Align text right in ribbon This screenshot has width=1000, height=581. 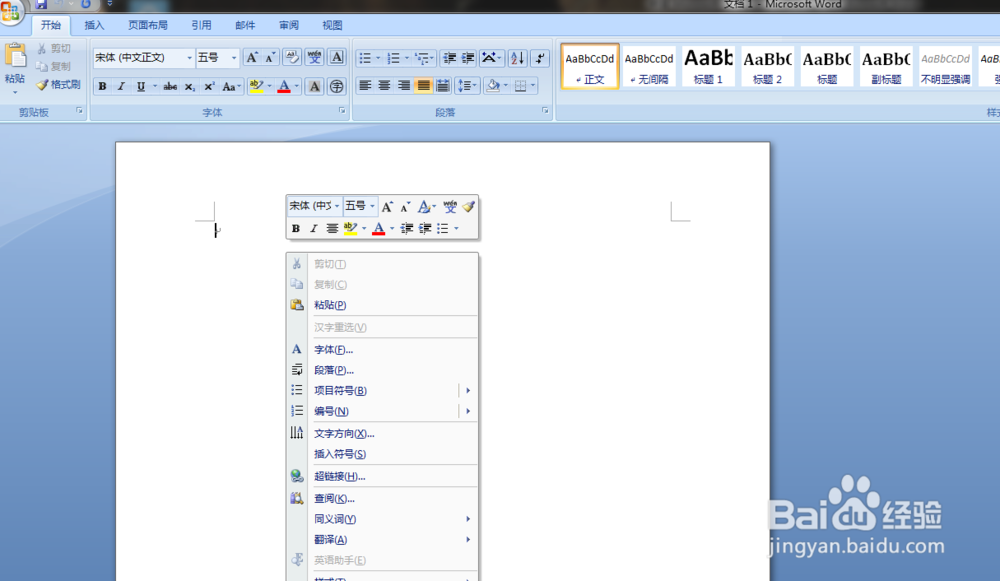pos(404,85)
